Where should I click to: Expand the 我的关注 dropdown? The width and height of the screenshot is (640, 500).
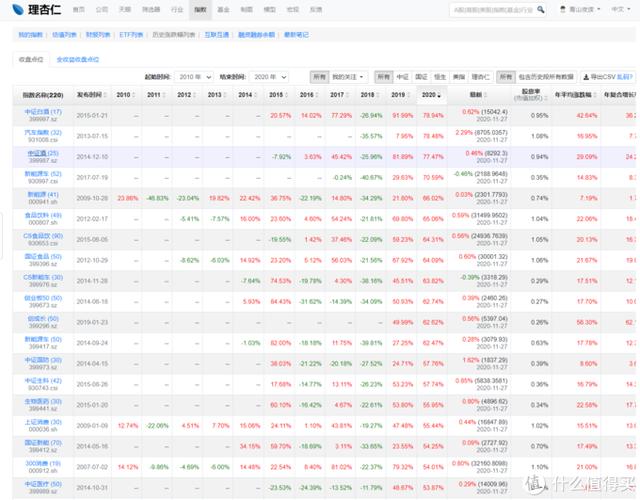[348, 77]
